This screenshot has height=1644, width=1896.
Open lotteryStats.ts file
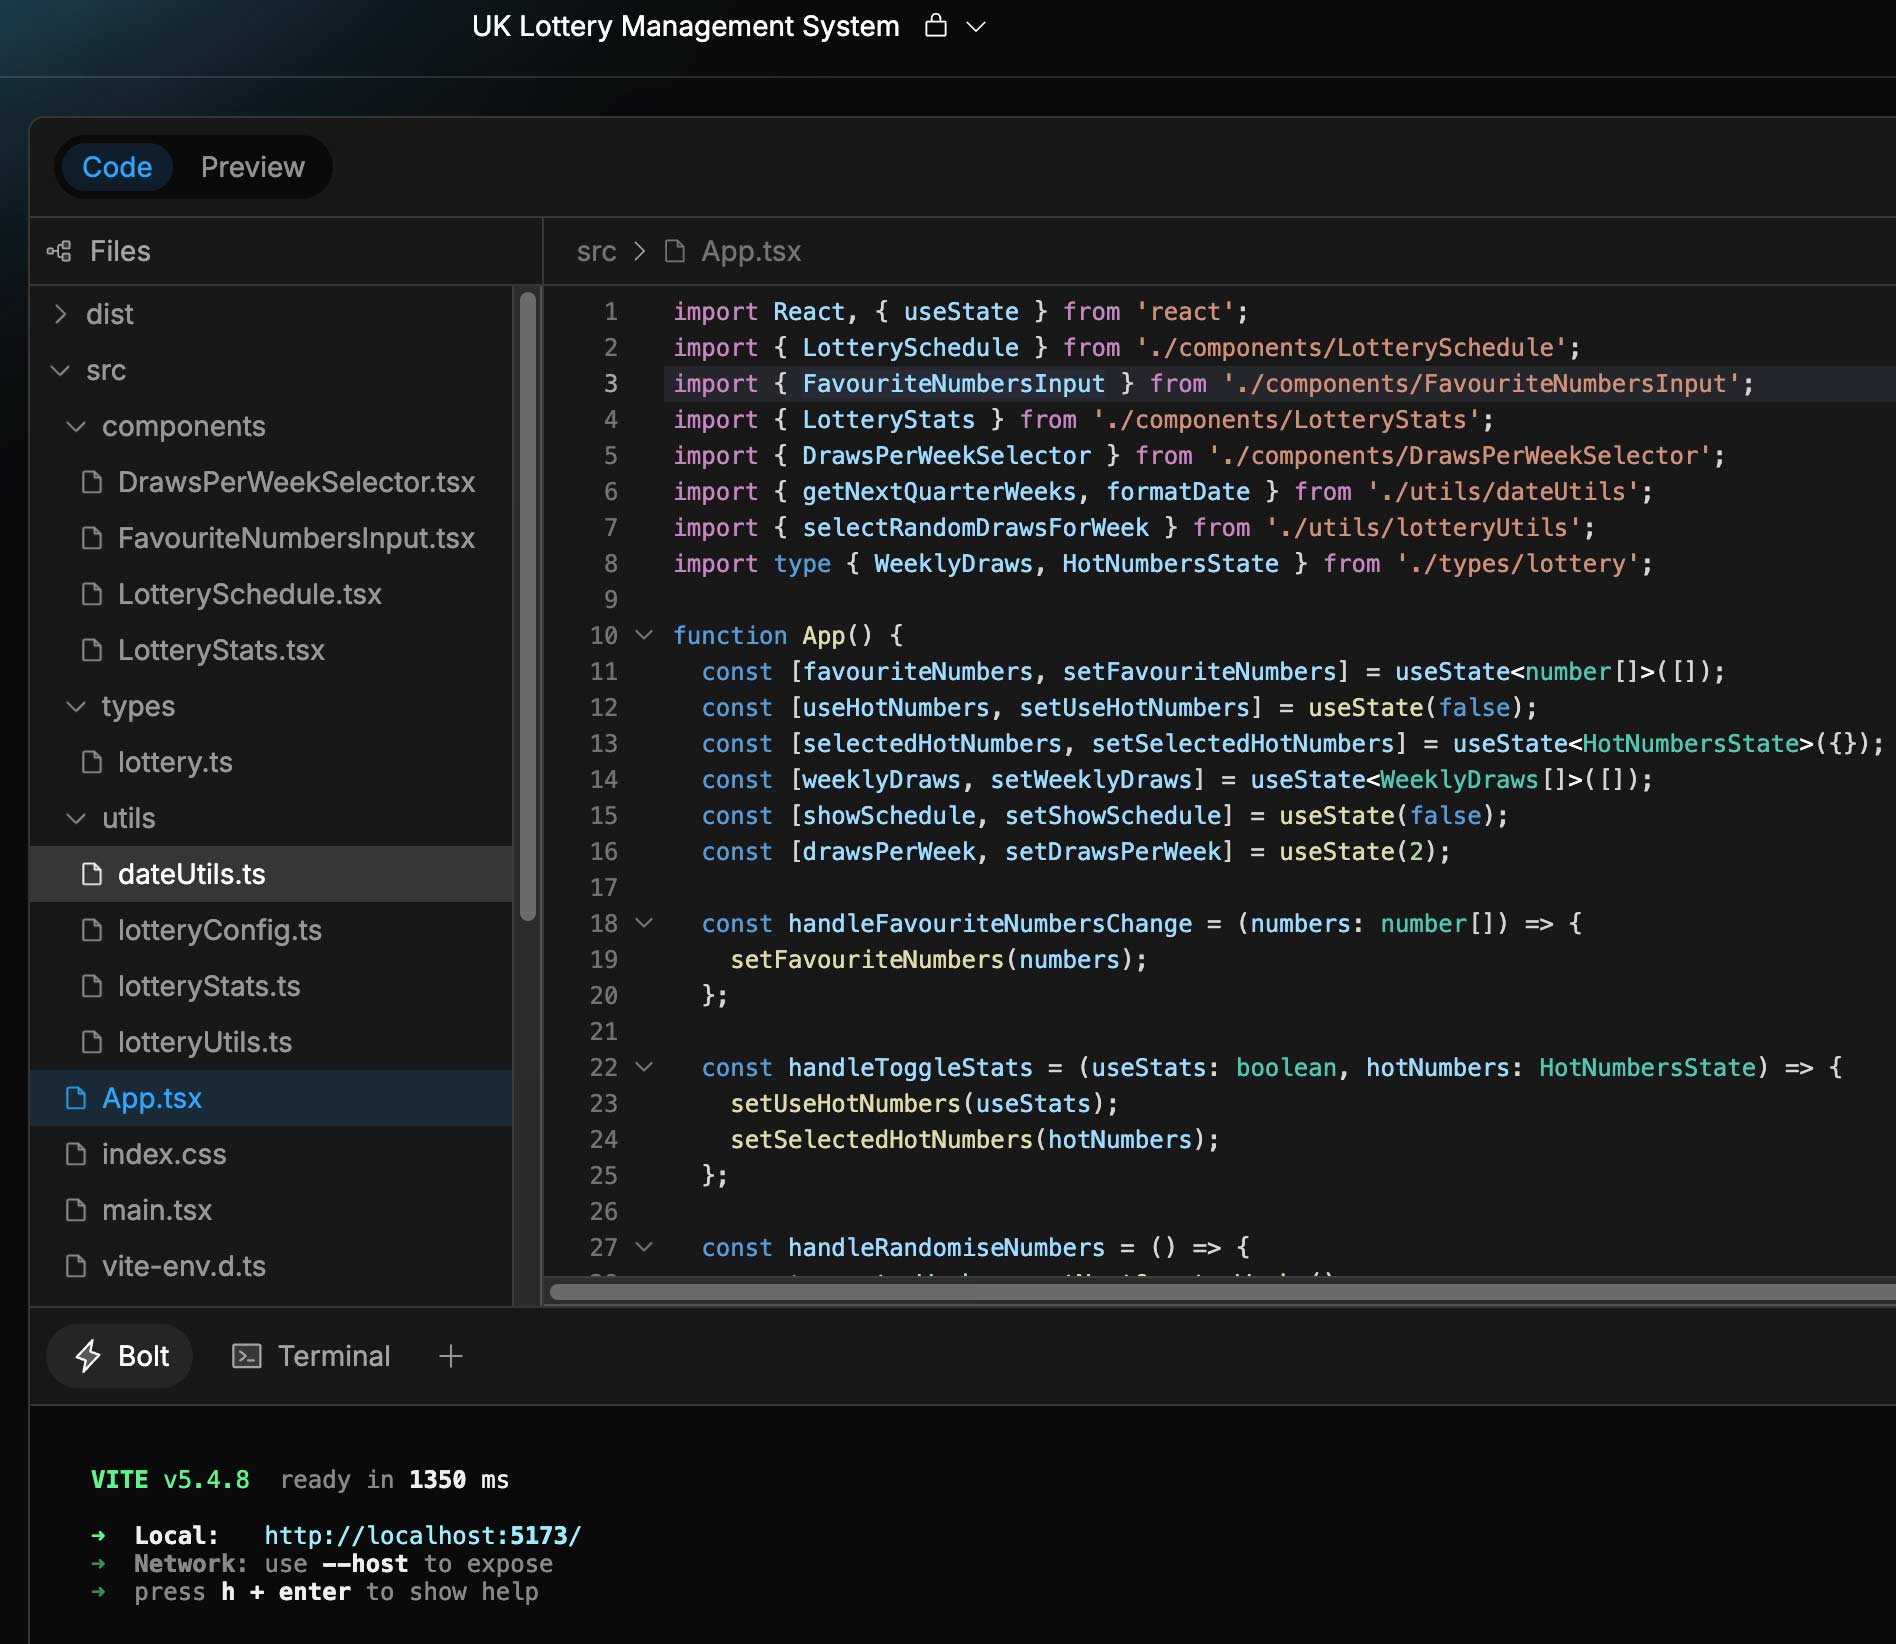point(271,986)
